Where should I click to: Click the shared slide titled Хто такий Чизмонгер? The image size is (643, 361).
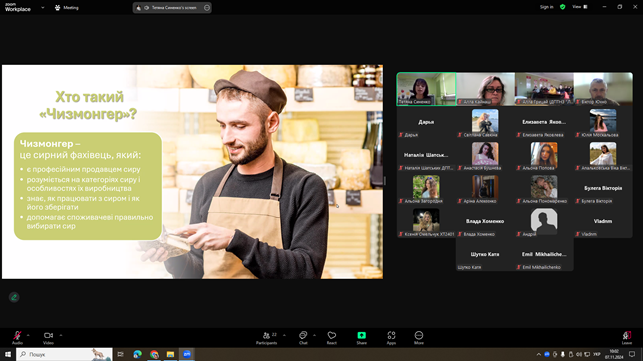pyautogui.click(x=192, y=172)
